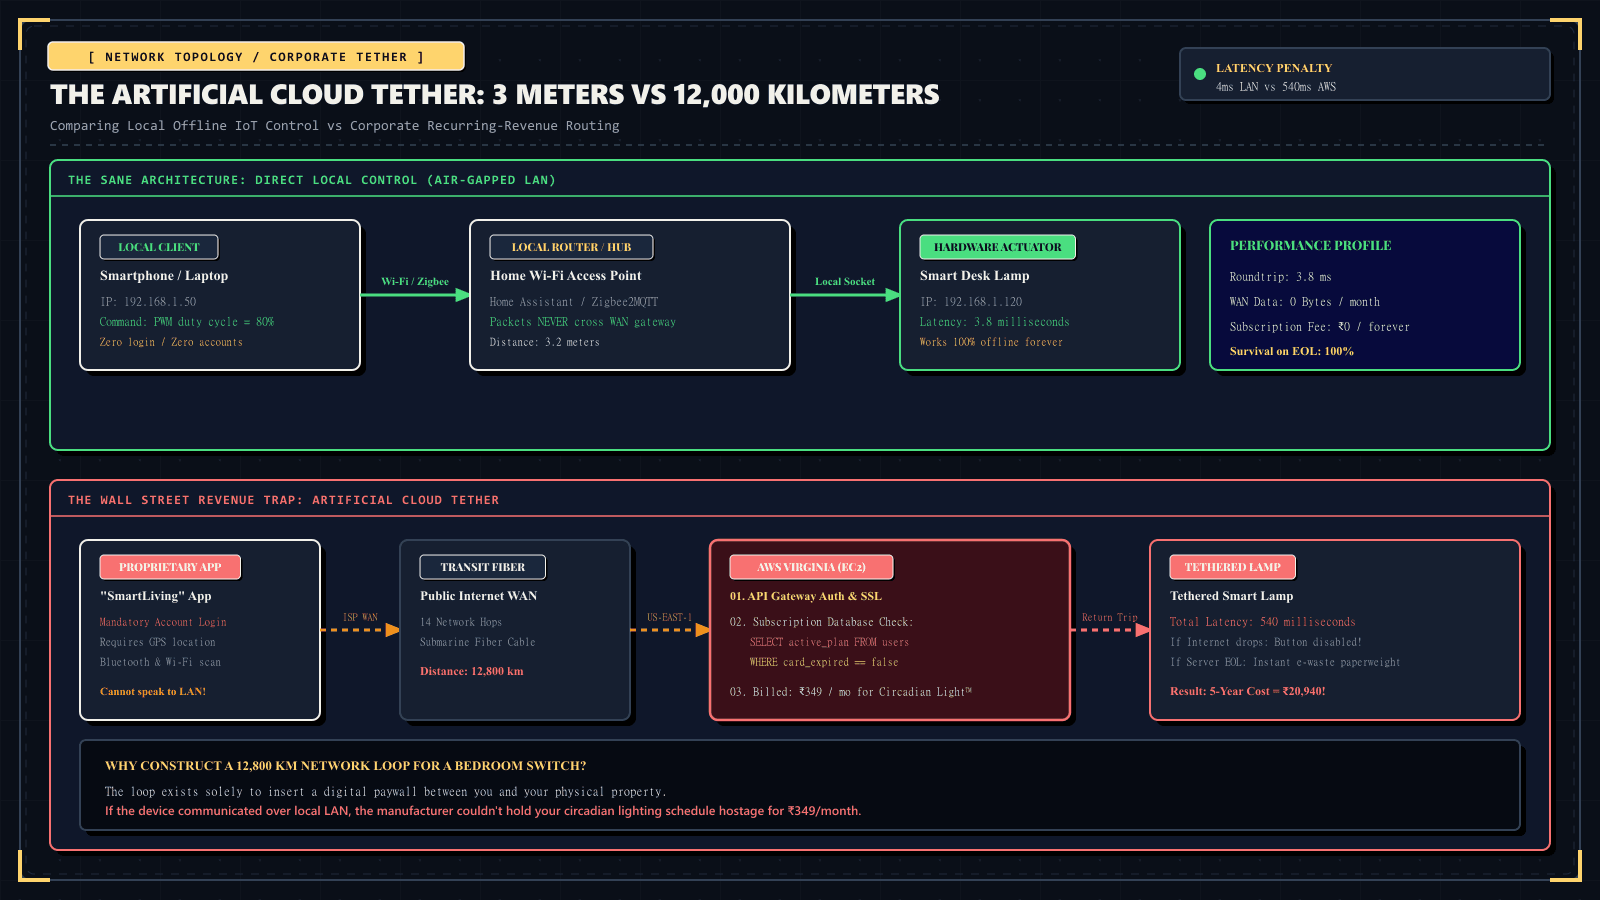The width and height of the screenshot is (1600, 900).
Task: Click the TETHERED LAMP tag
Action: pyautogui.click(x=1232, y=567)
